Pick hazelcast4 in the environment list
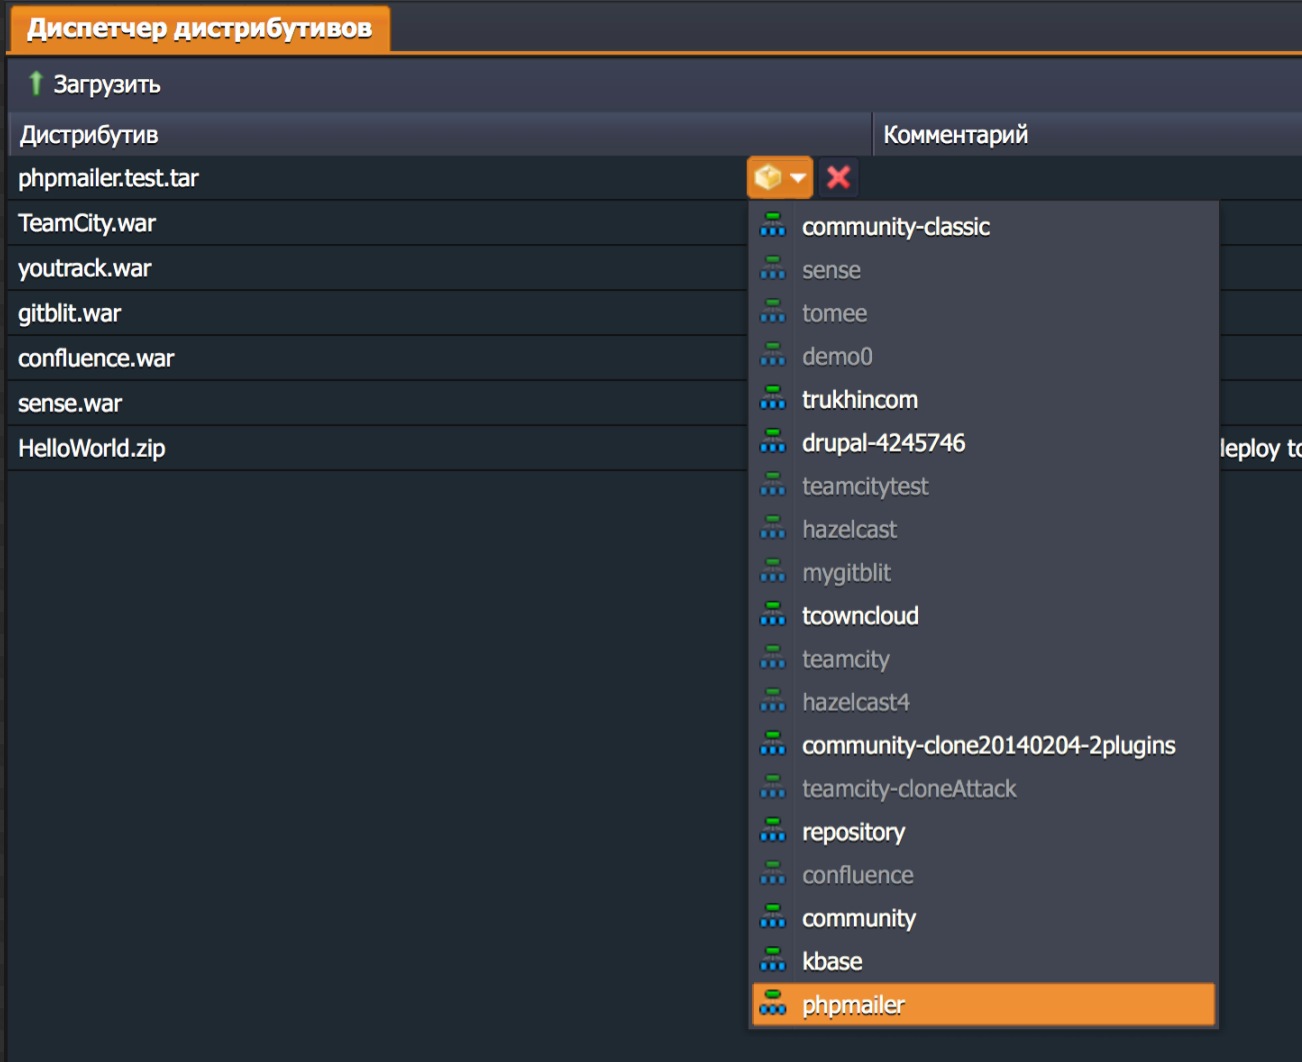 984,702
